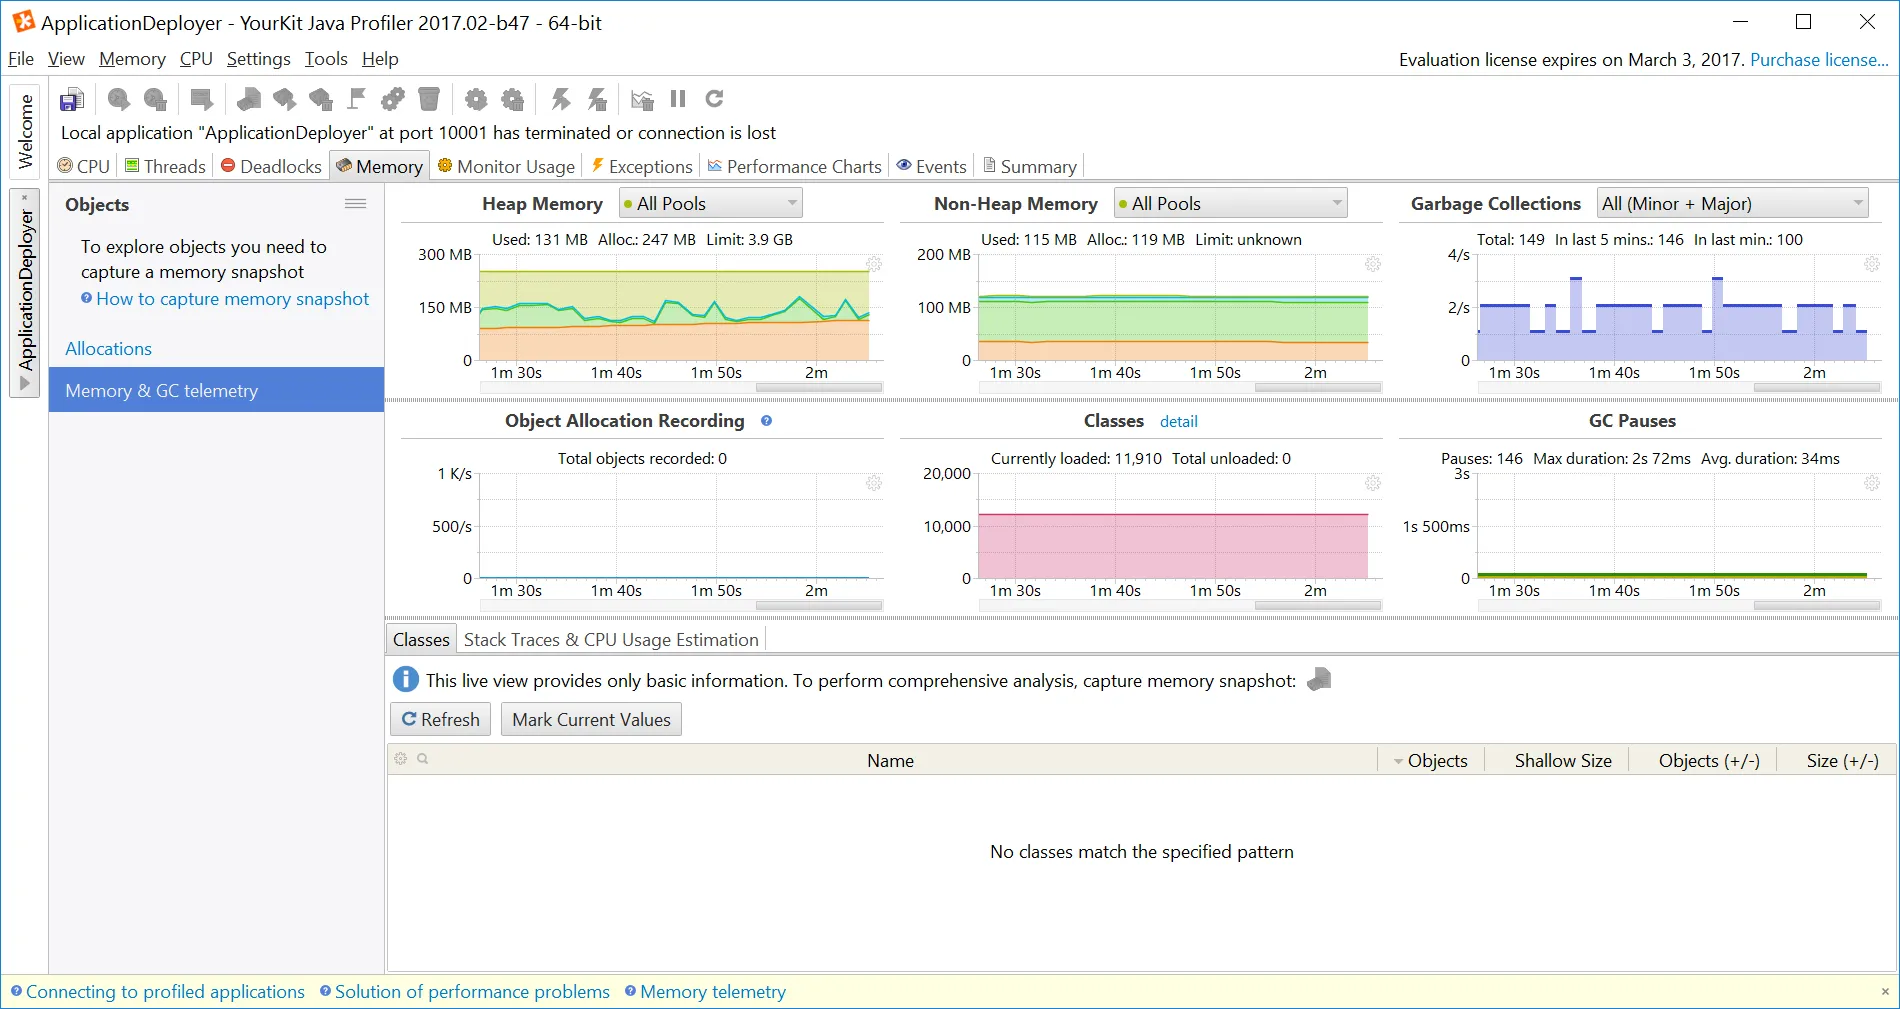Click the flag icon in the toolbar

point(357,99)
